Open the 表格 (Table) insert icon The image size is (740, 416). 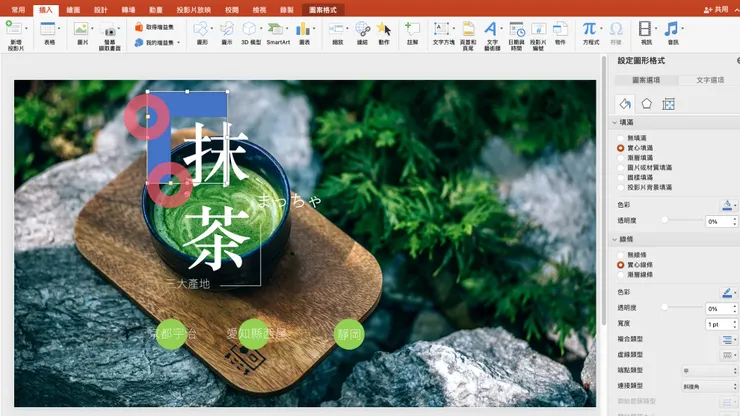48,30
